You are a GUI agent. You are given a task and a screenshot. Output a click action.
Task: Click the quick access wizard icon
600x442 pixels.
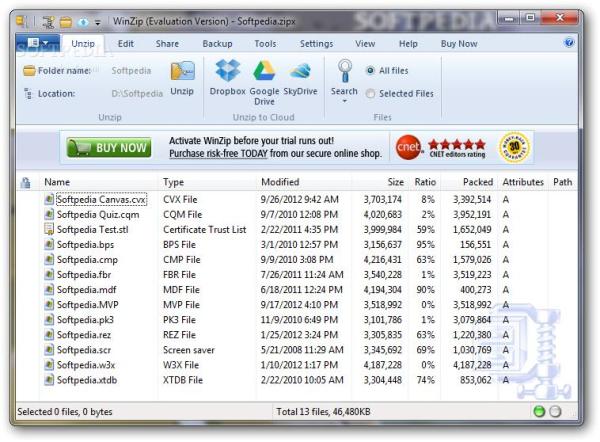tap(48, 22)
